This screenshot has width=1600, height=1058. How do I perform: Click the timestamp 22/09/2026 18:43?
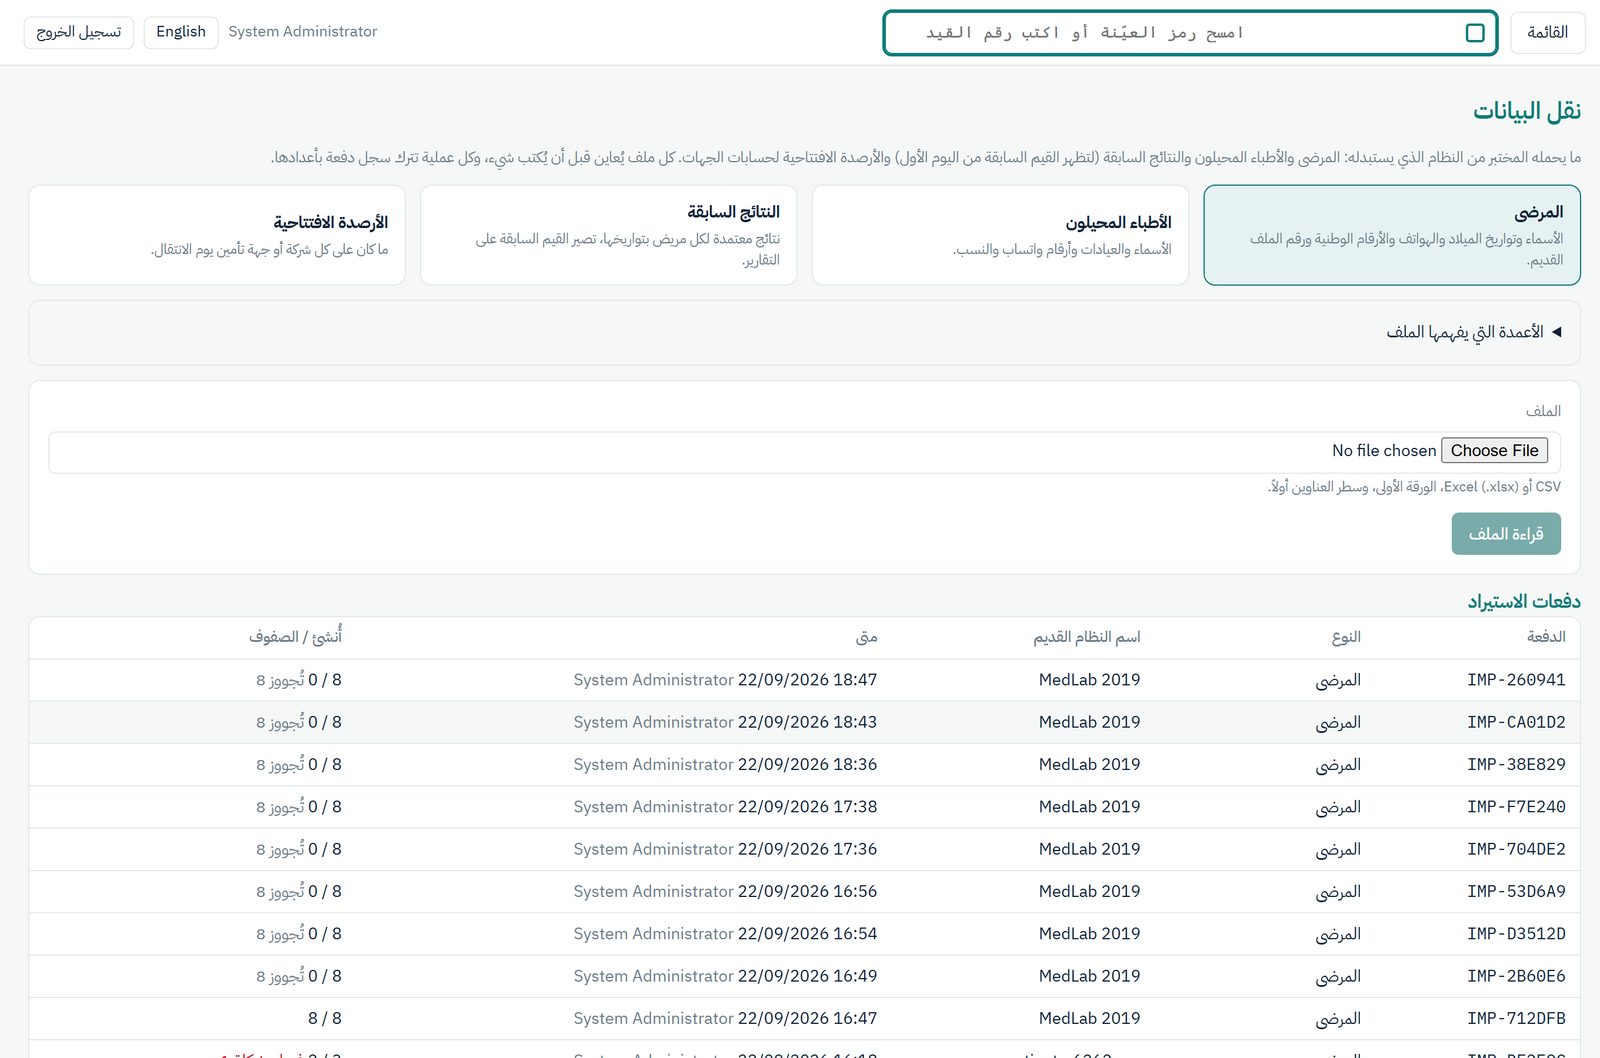point(807,722)
